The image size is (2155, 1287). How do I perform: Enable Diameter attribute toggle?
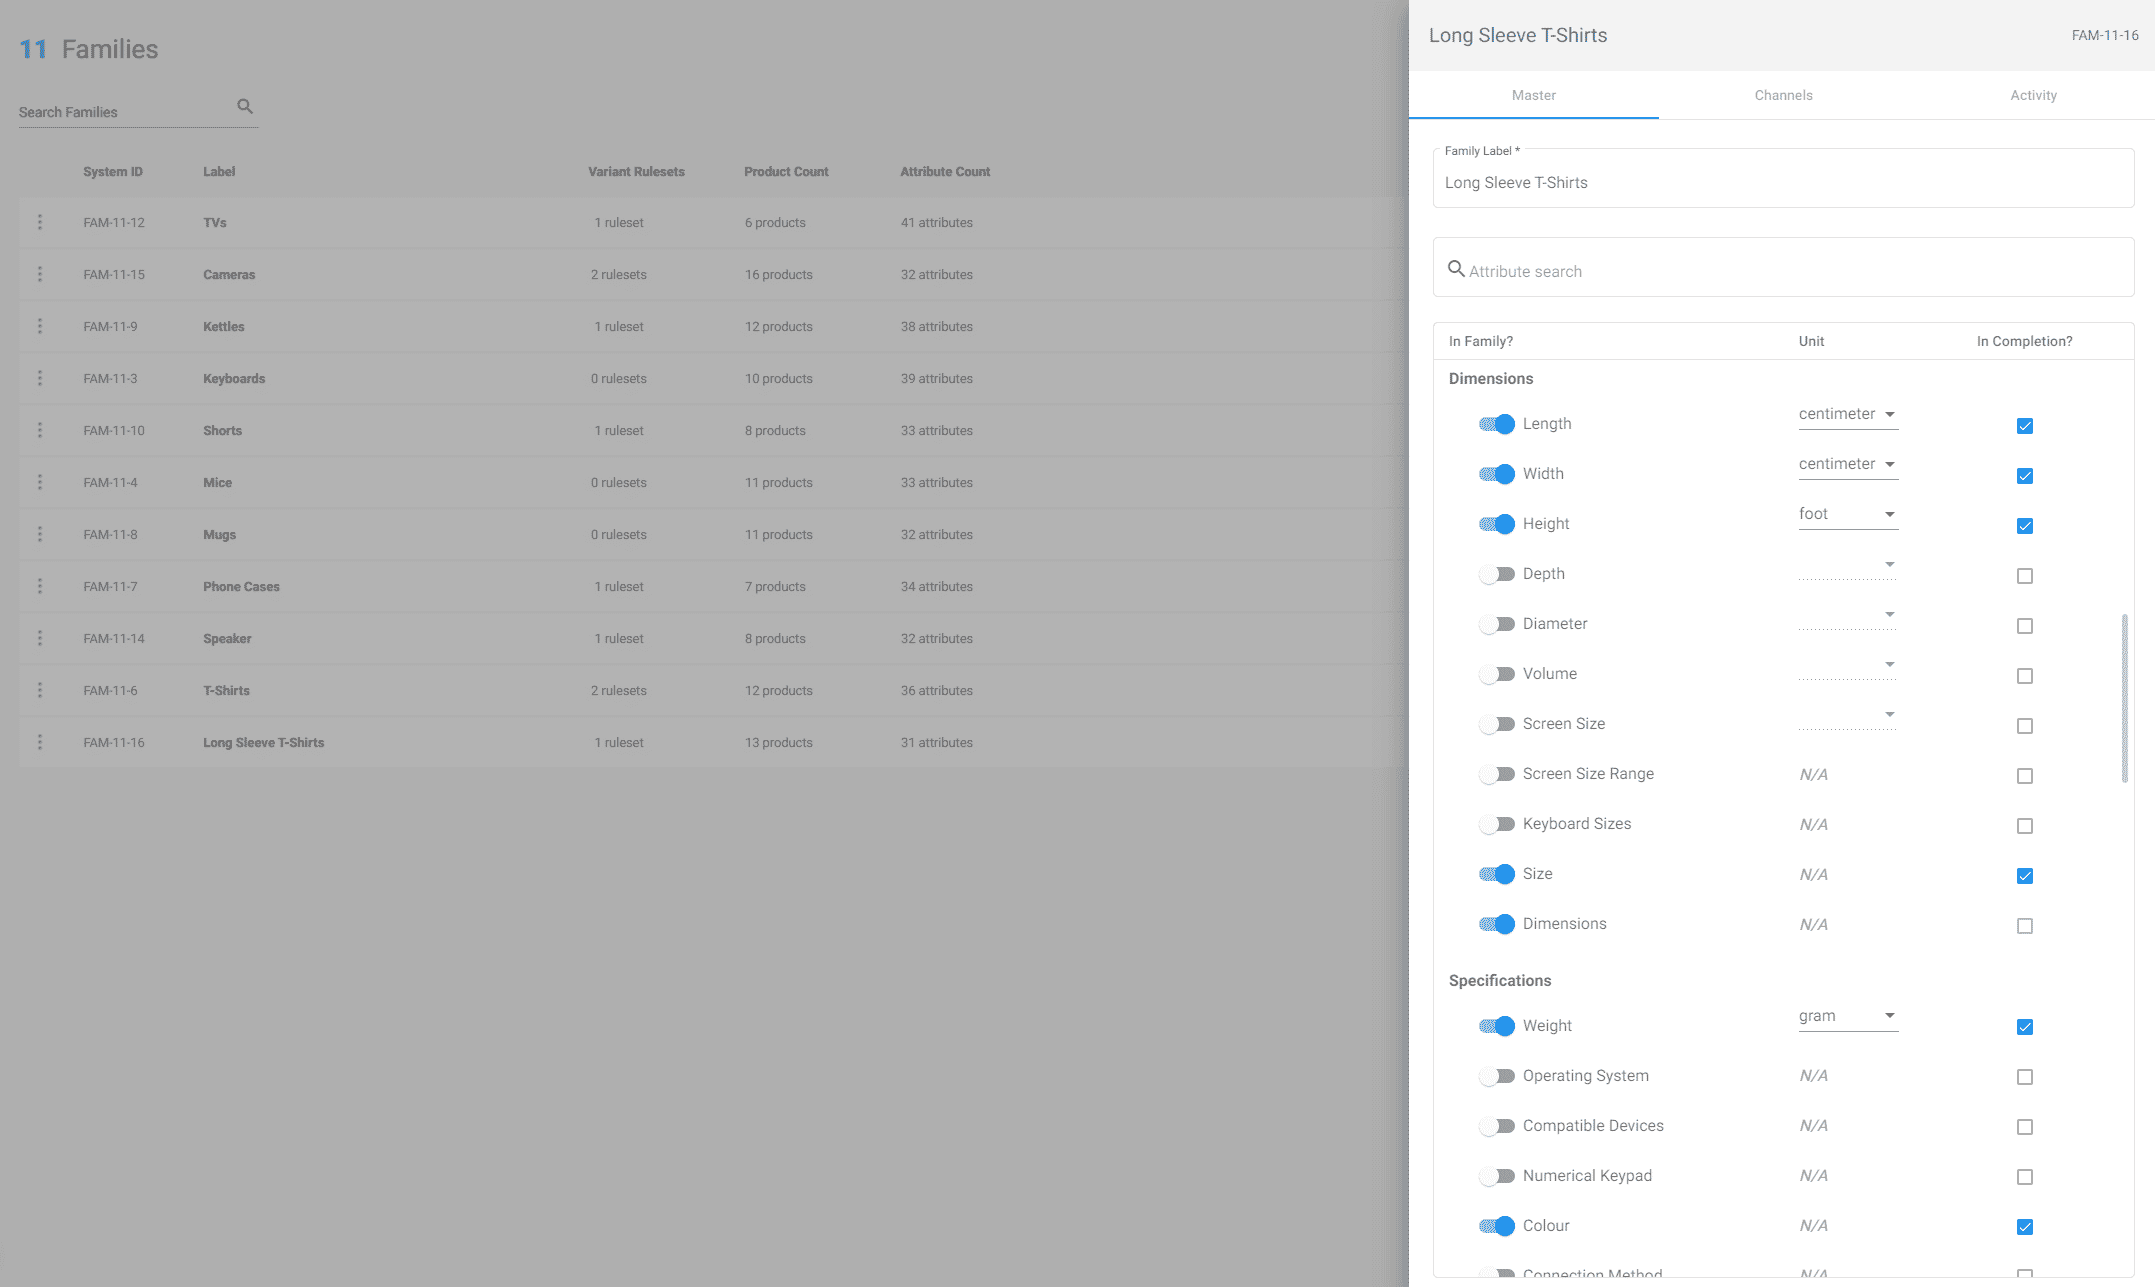click(1497, 624)
